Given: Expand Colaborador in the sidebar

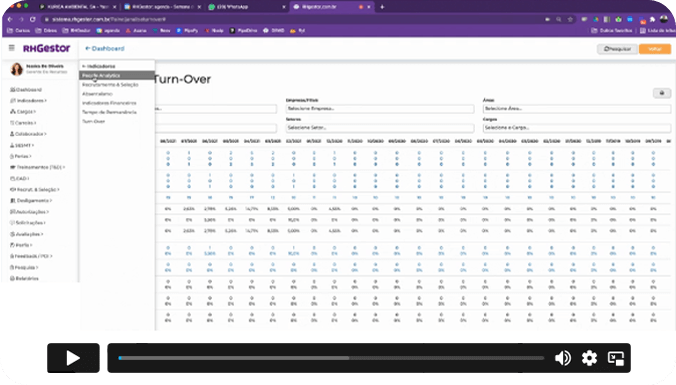Looking at the screenshot, I should click(28, 134).
